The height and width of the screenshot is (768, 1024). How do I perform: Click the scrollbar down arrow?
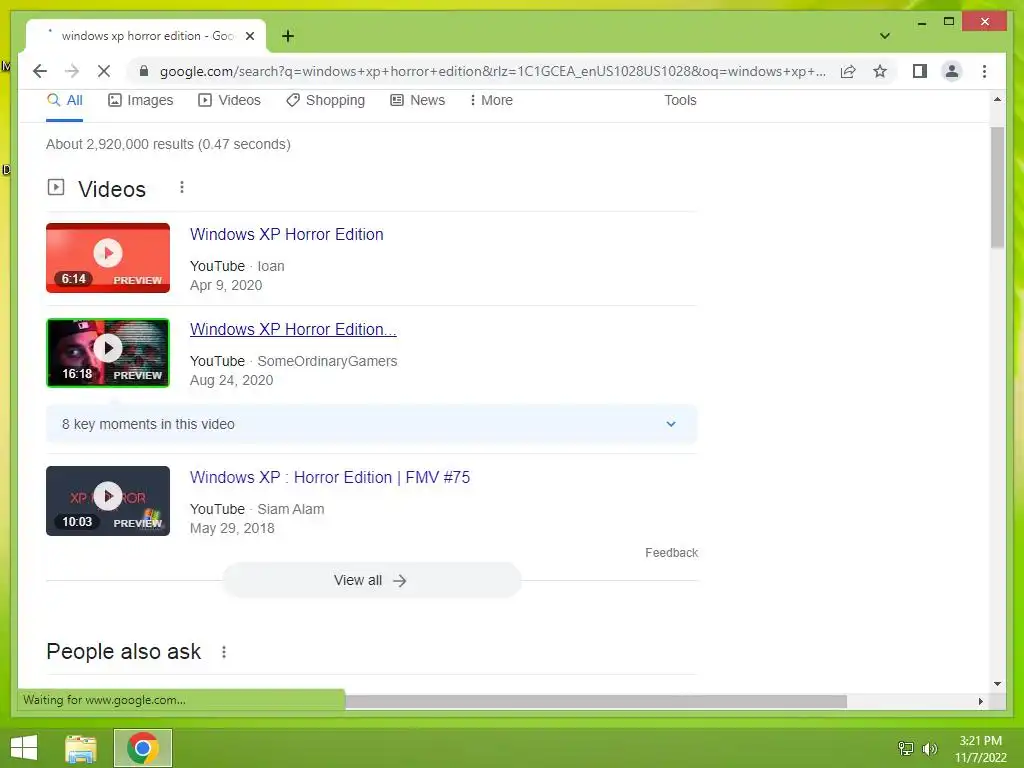pos(997,684)
